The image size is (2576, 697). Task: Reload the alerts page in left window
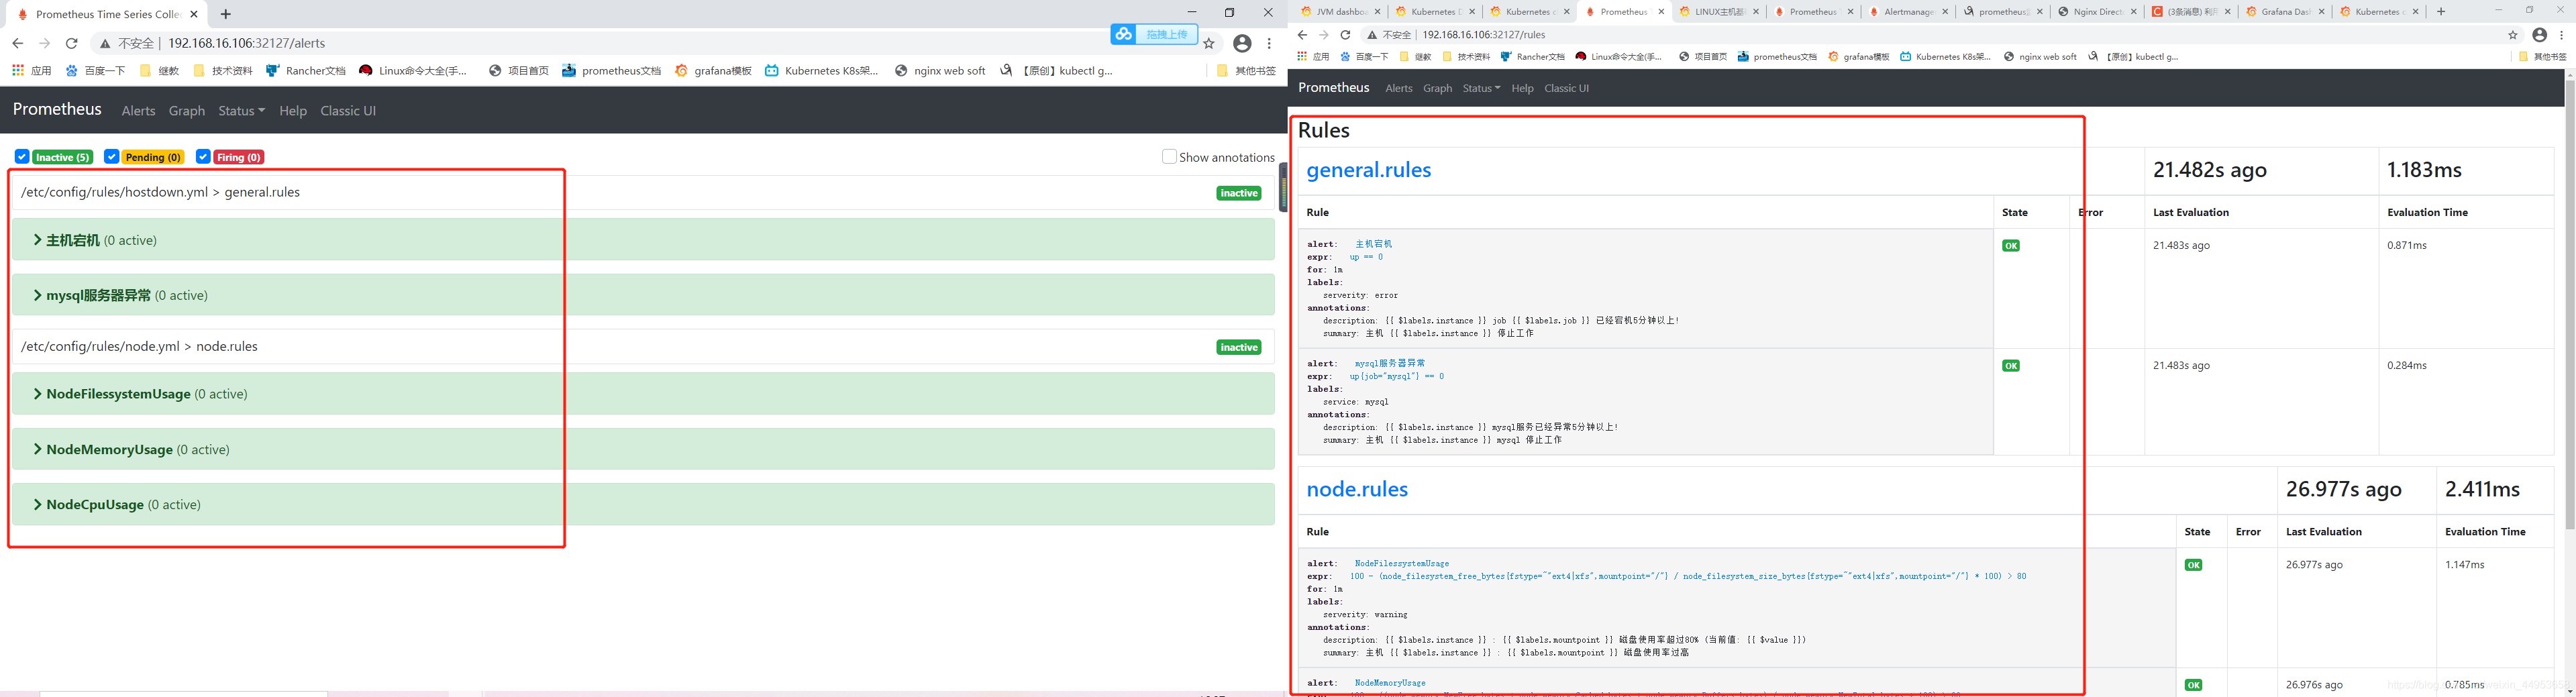tap(71, 43)
